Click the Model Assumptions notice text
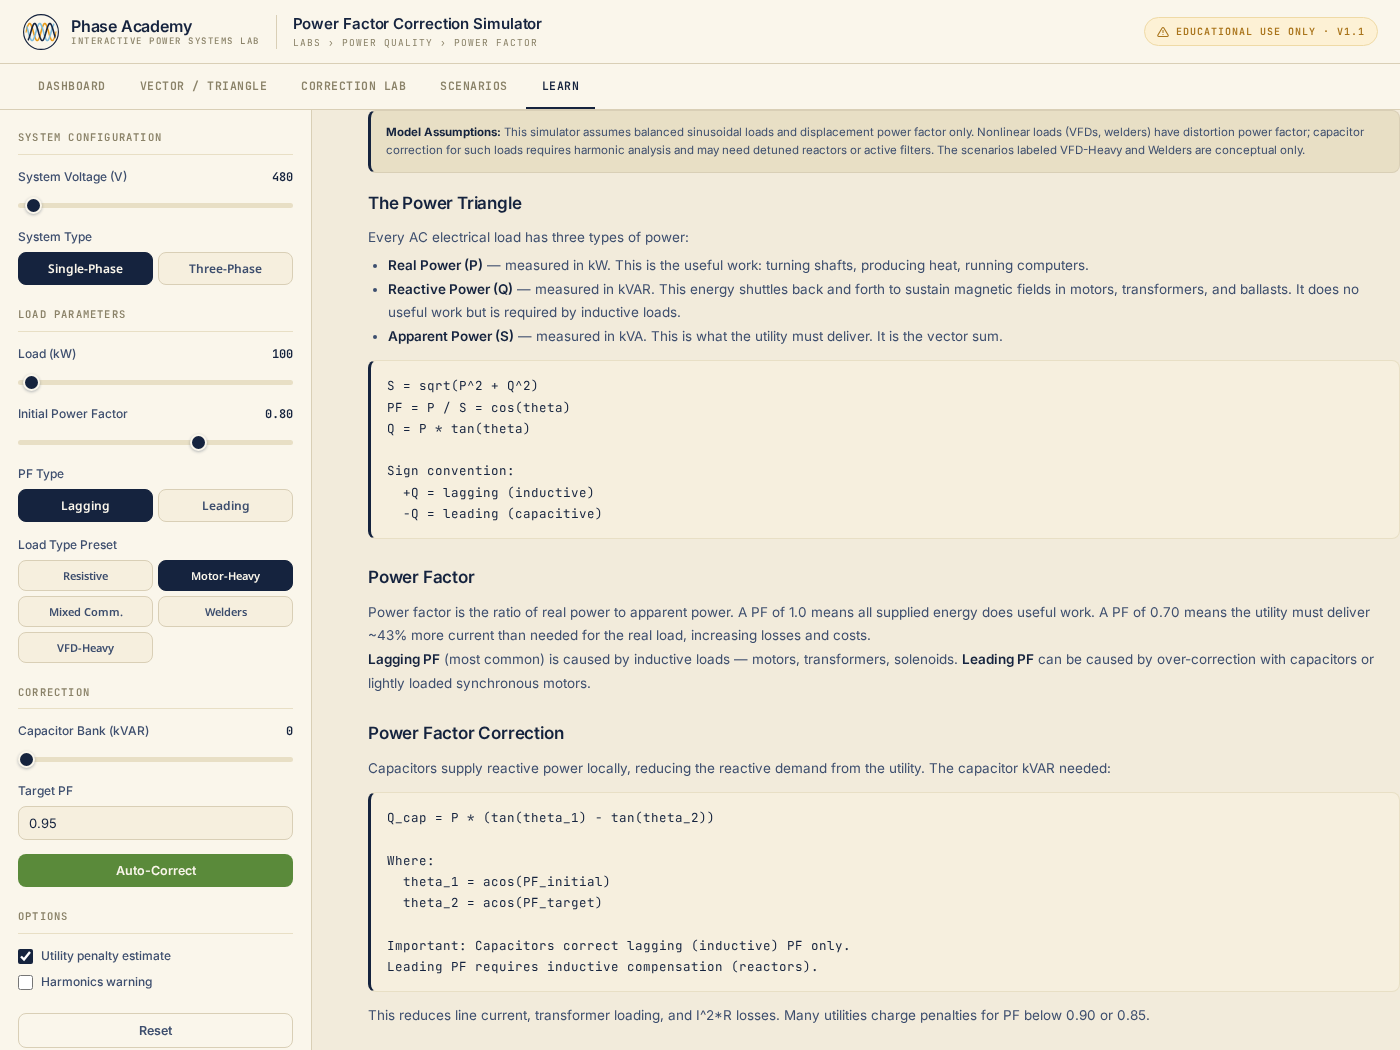Viewport: 1400px width, 1050px height. (875, 141)
